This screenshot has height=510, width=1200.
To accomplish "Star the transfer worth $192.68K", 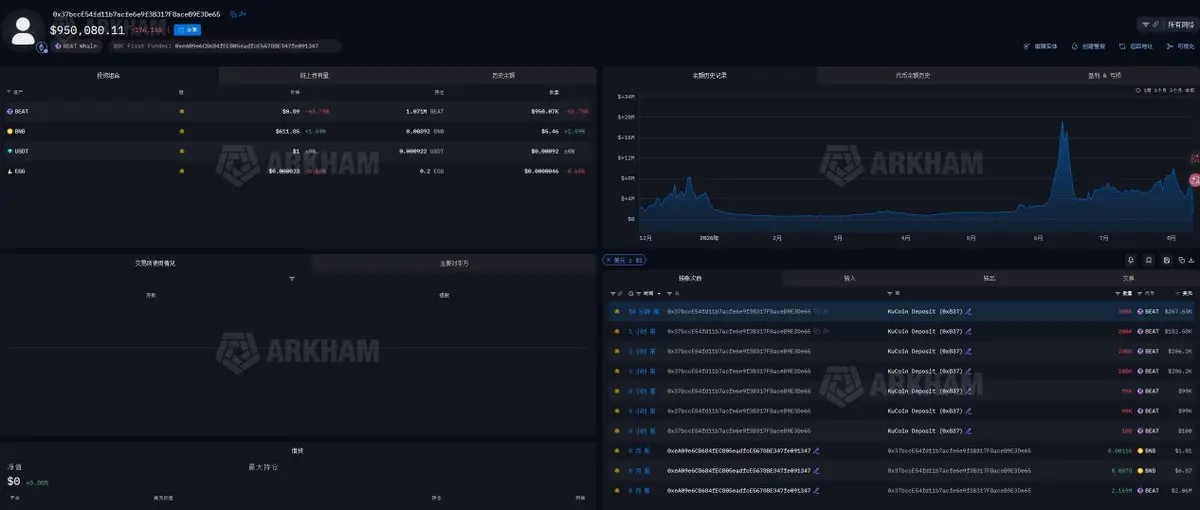I will pos(617,331).
